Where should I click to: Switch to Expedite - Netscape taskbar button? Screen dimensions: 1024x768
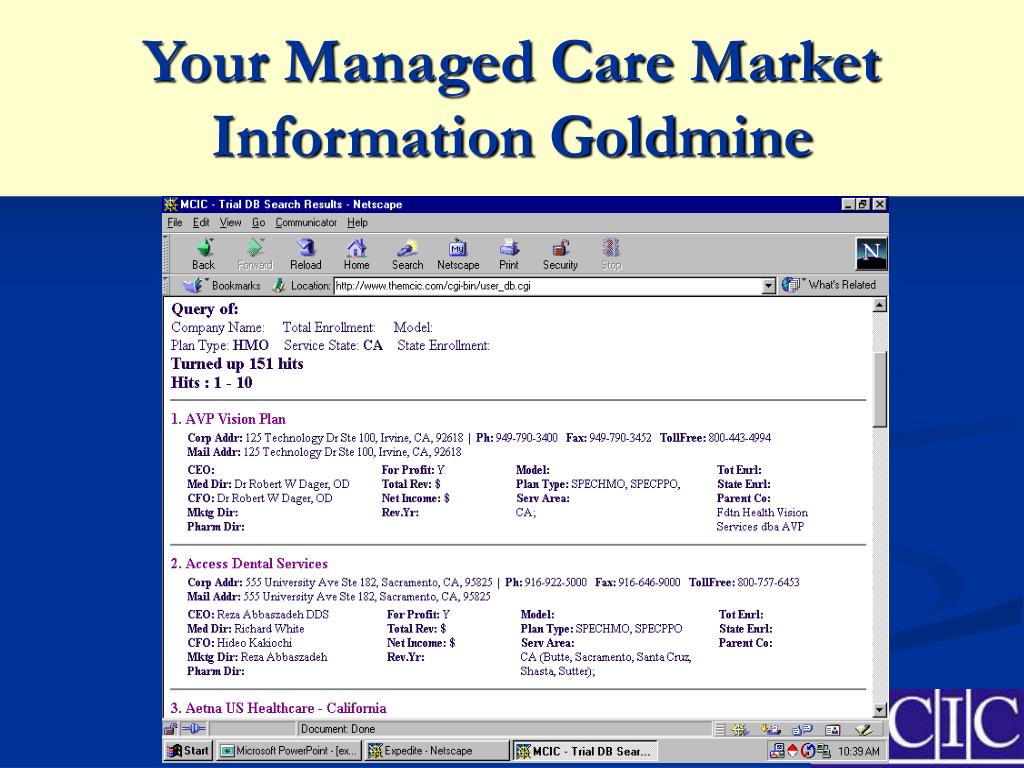pyautogui.click(x=436, y=750)
